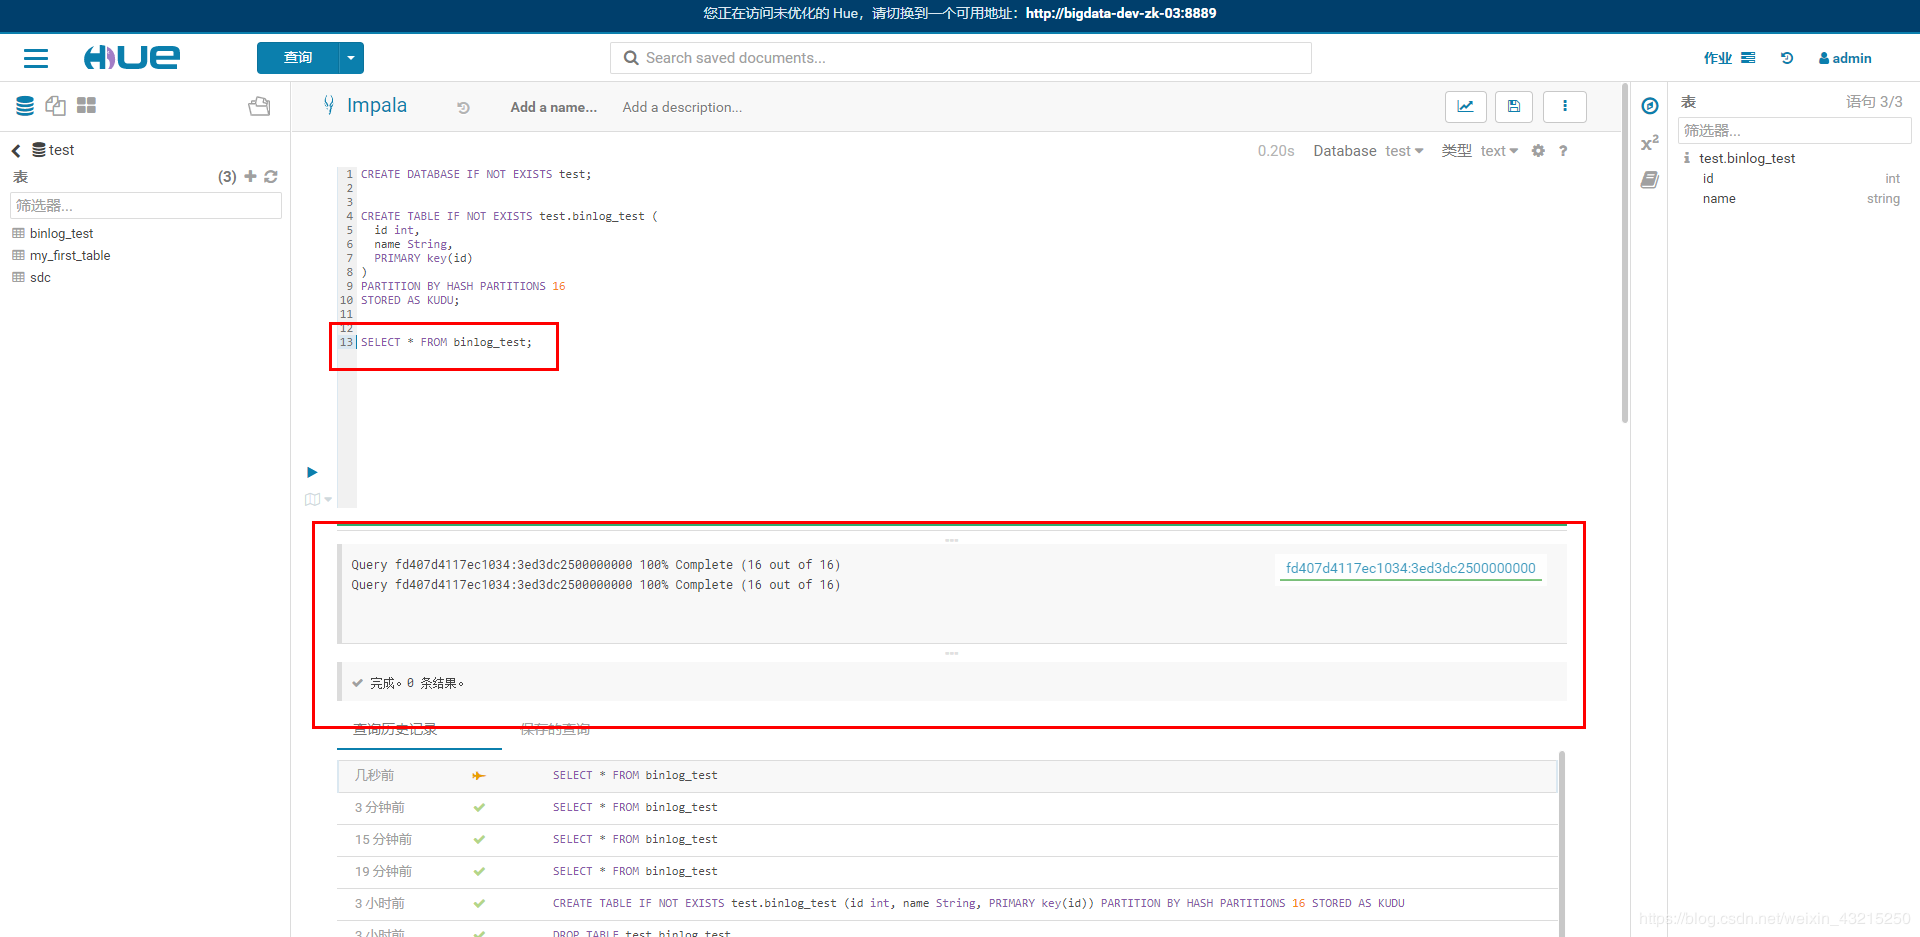This screenshot has width=1920, height=937.
Task: Open the apps grid icon
Action: 86,106
